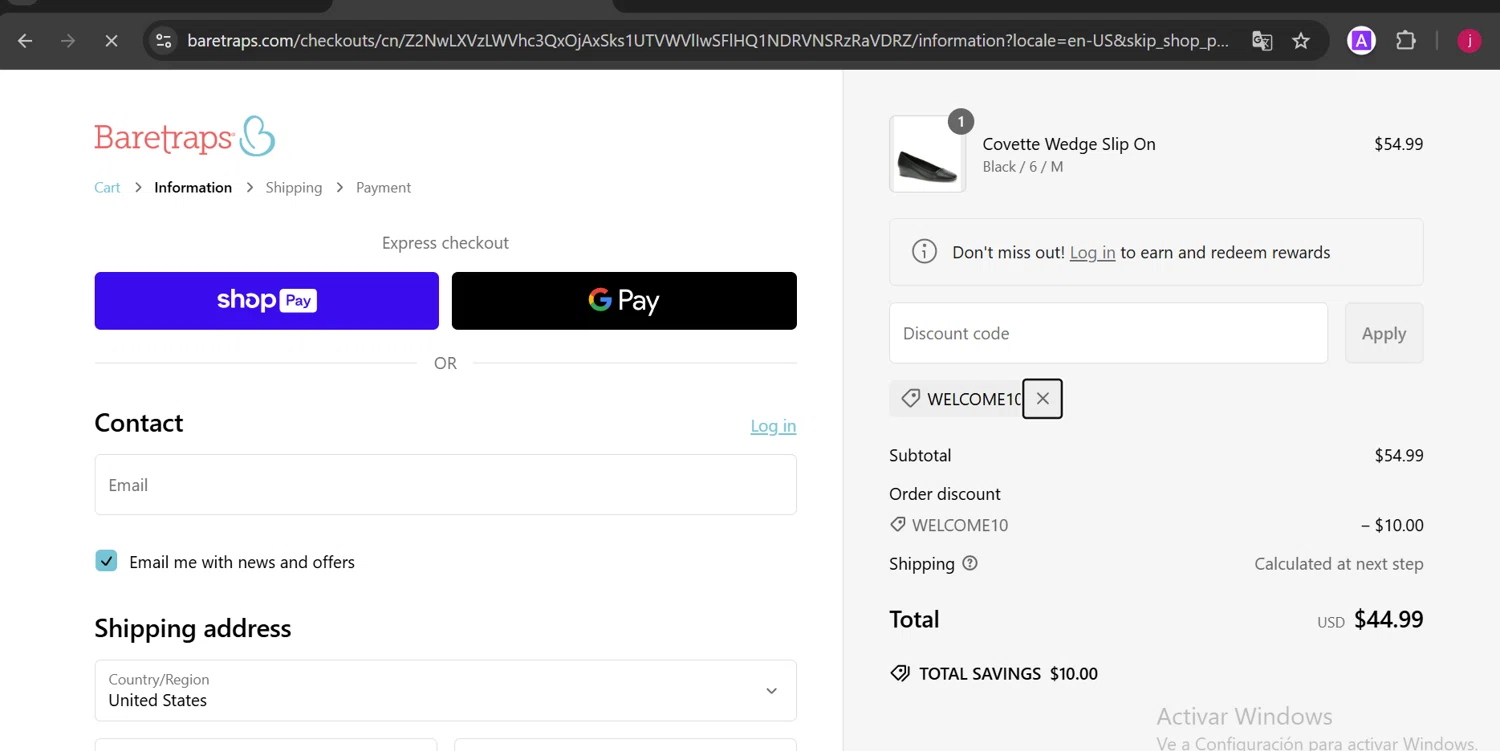
Task: Select the Information breadcrumb step
Action: [193, 188]
